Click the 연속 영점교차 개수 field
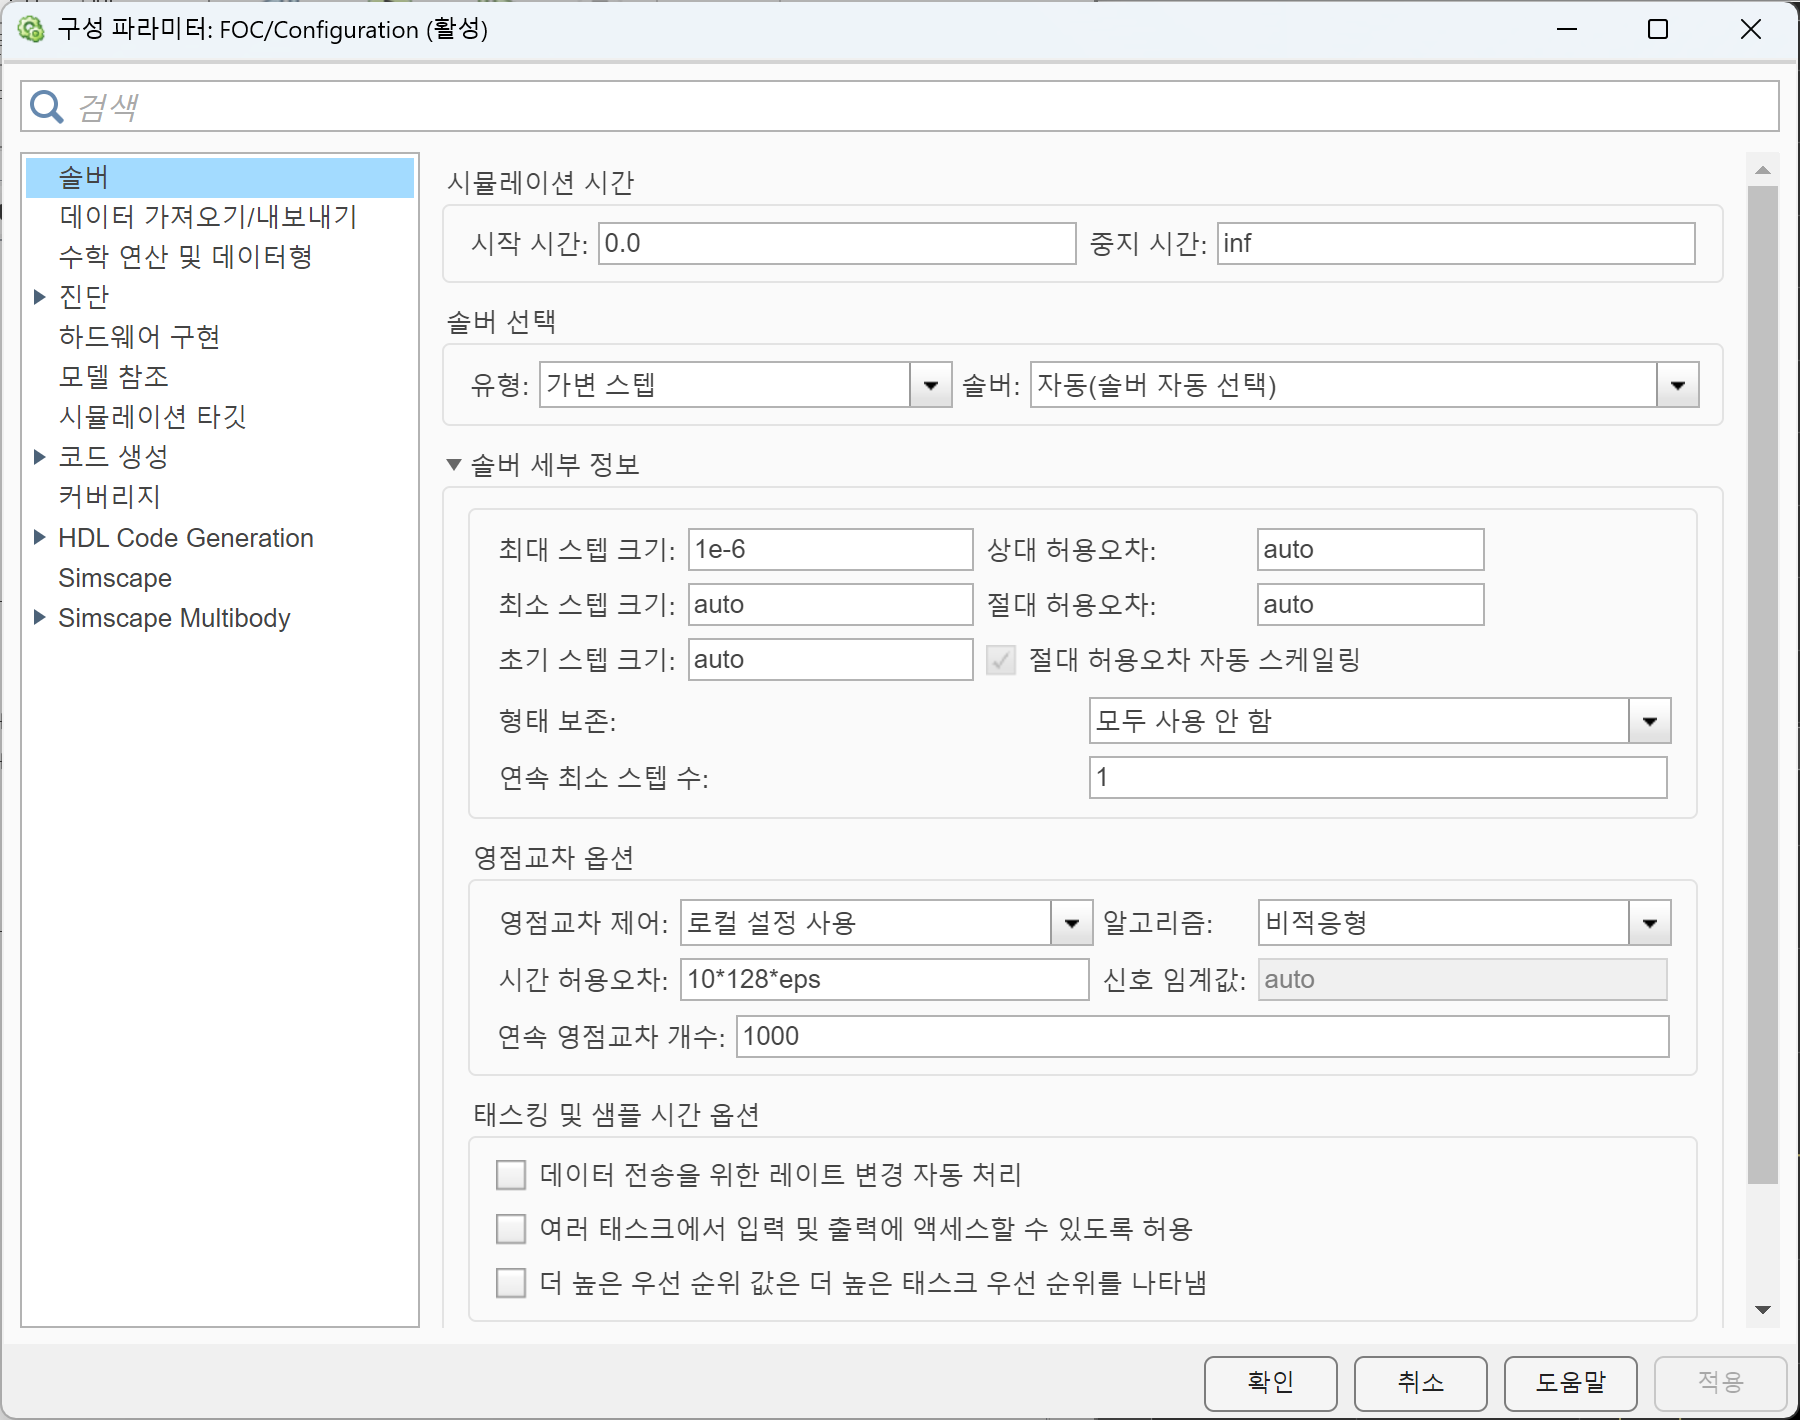The image size is (1800, 1420). pyautogui.click(x=1203, y=1037)
